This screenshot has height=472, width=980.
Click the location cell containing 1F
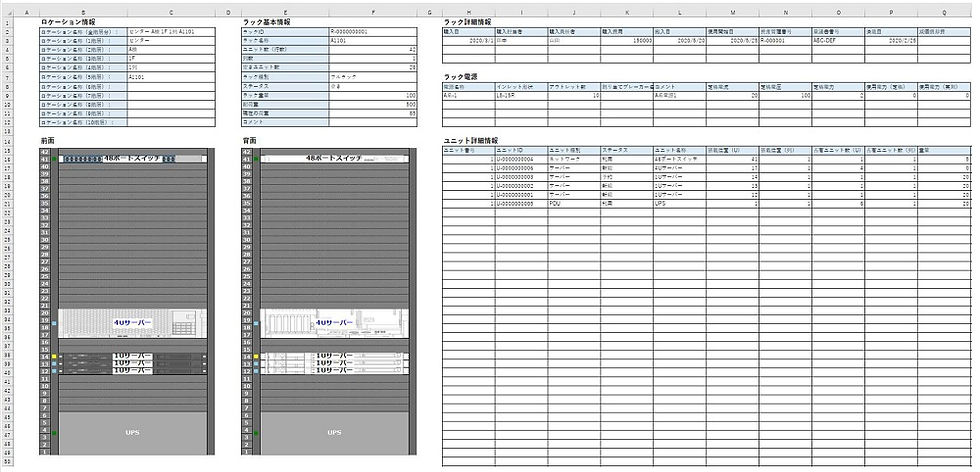tap(171, 58)
